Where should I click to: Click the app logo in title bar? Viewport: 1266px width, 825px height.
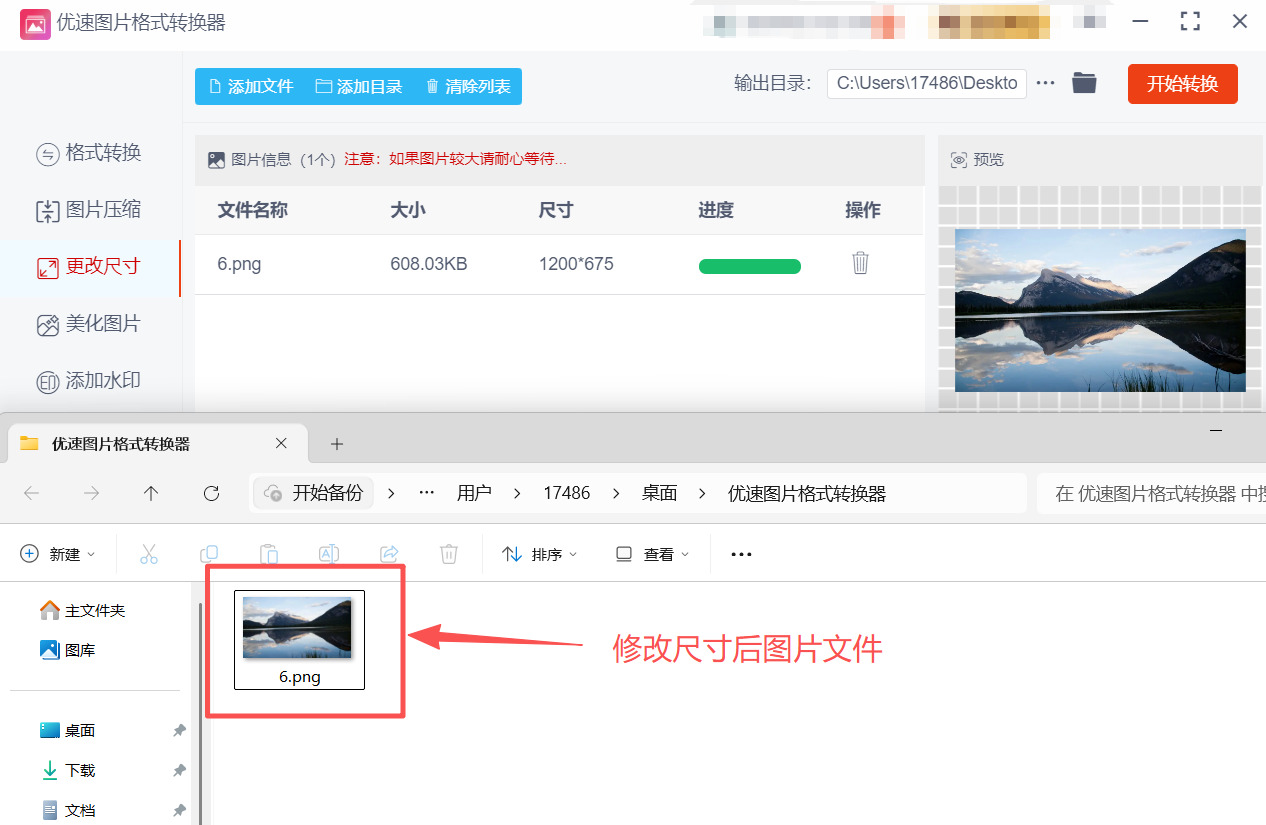tap(36, 22)
